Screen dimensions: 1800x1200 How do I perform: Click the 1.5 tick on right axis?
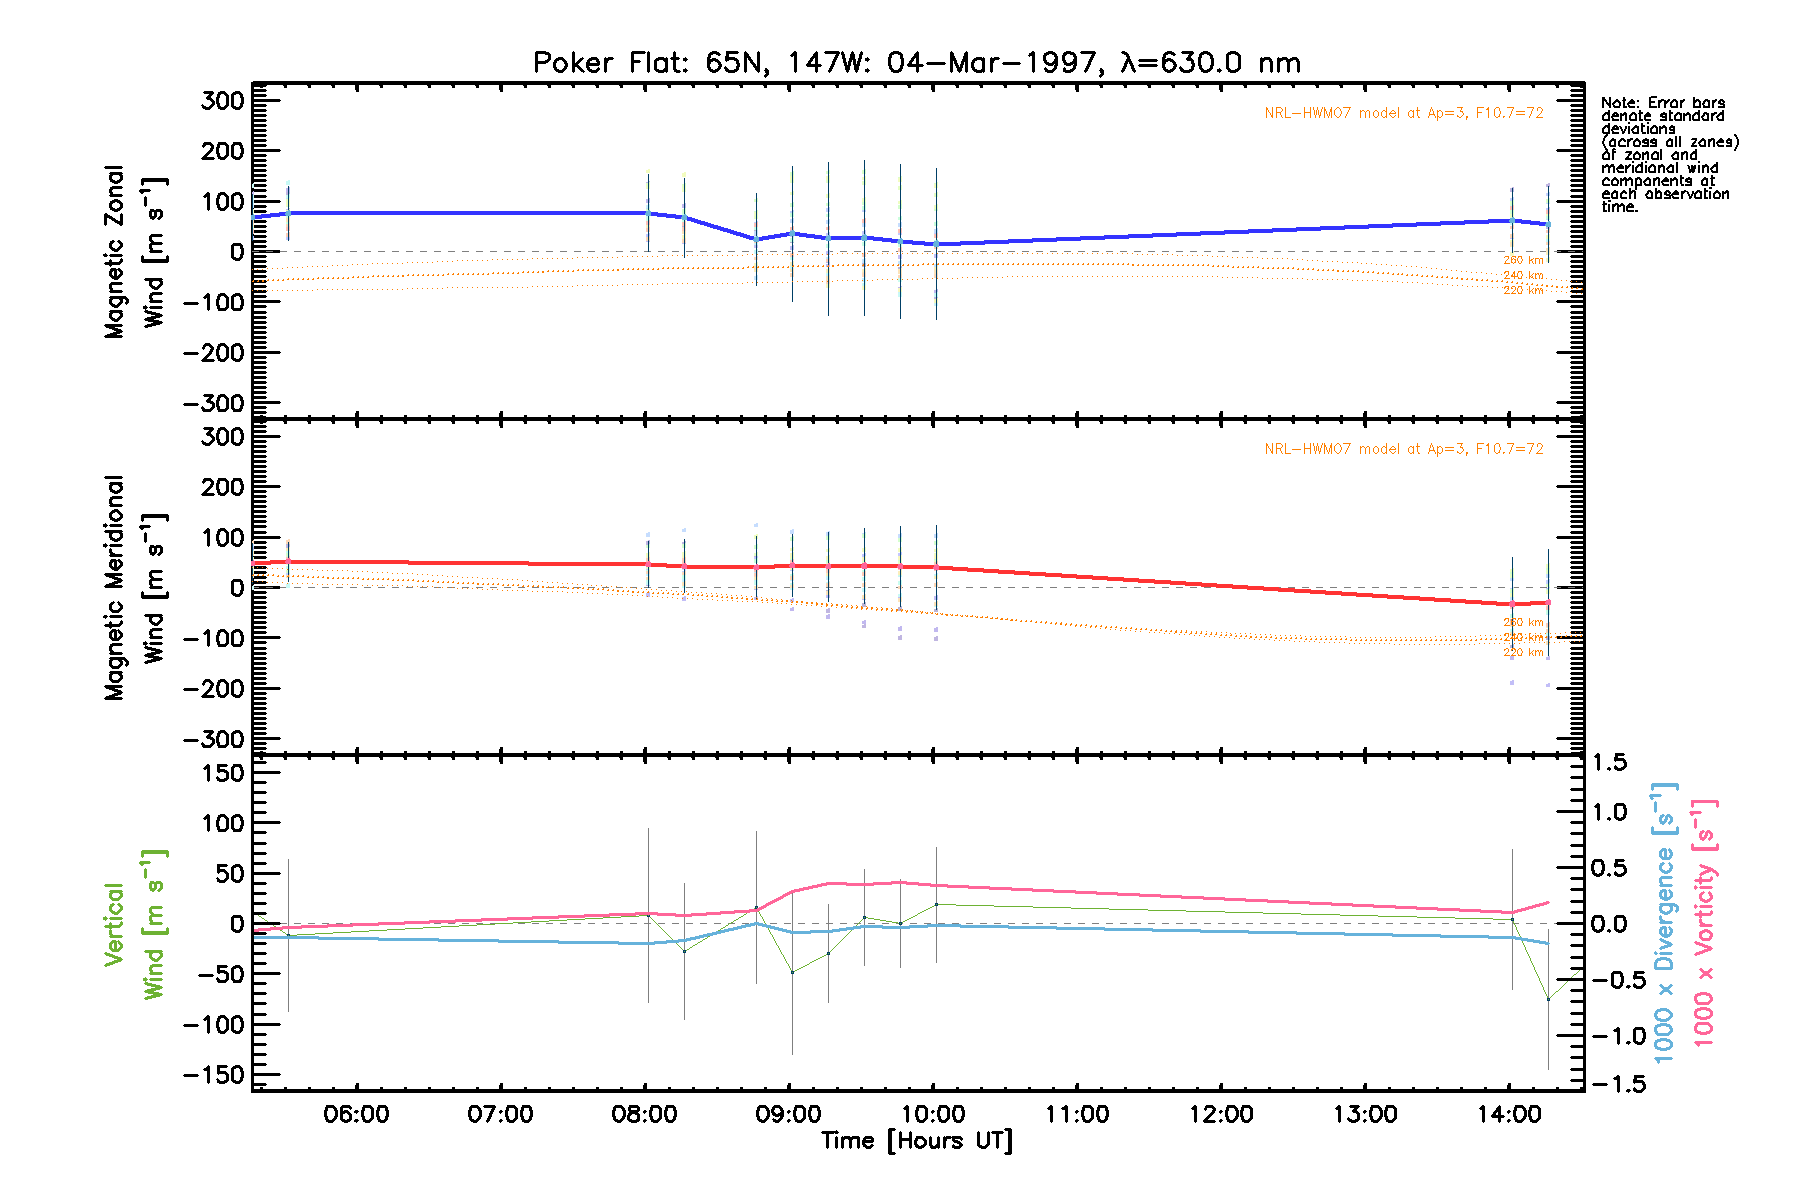(x=1610, y=763)
